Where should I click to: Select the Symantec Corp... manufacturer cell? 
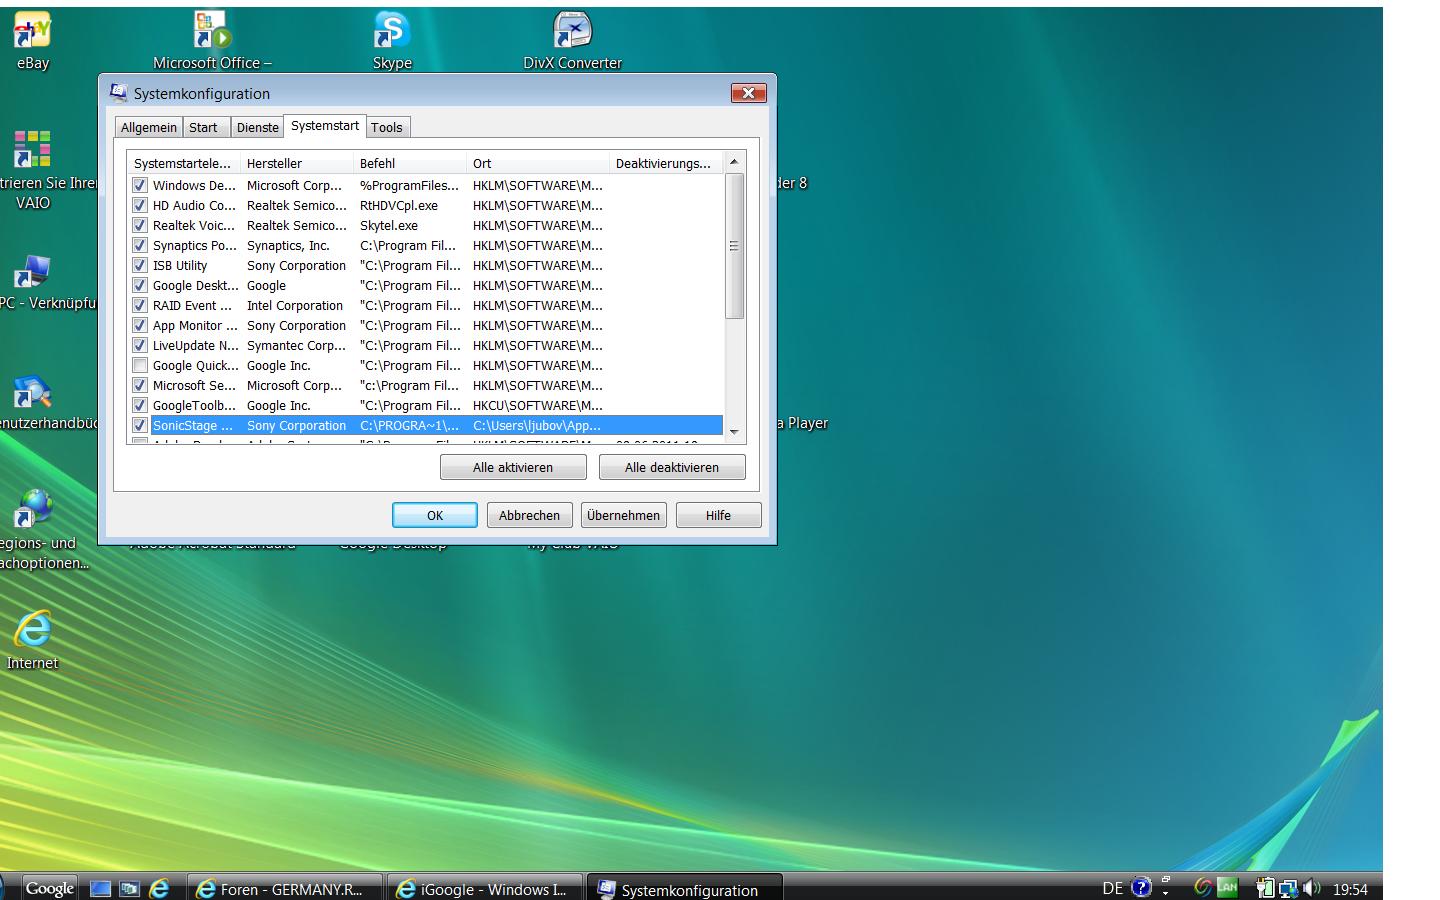tap(296, 345)
